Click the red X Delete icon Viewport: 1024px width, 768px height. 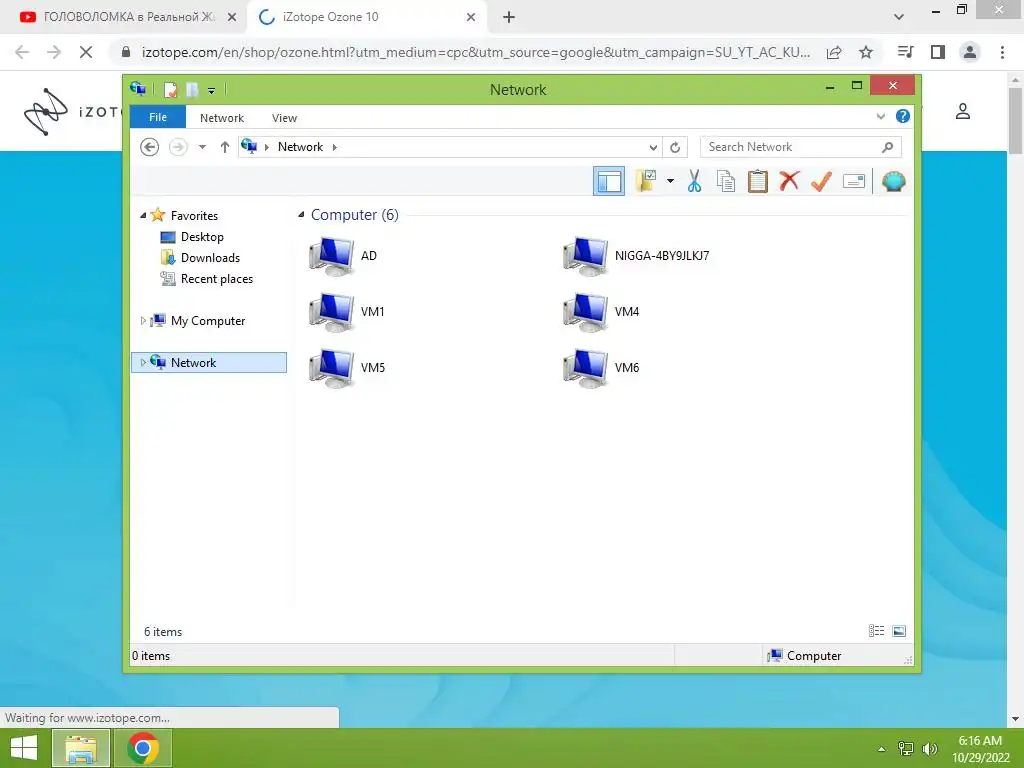(x=789, y=181)
